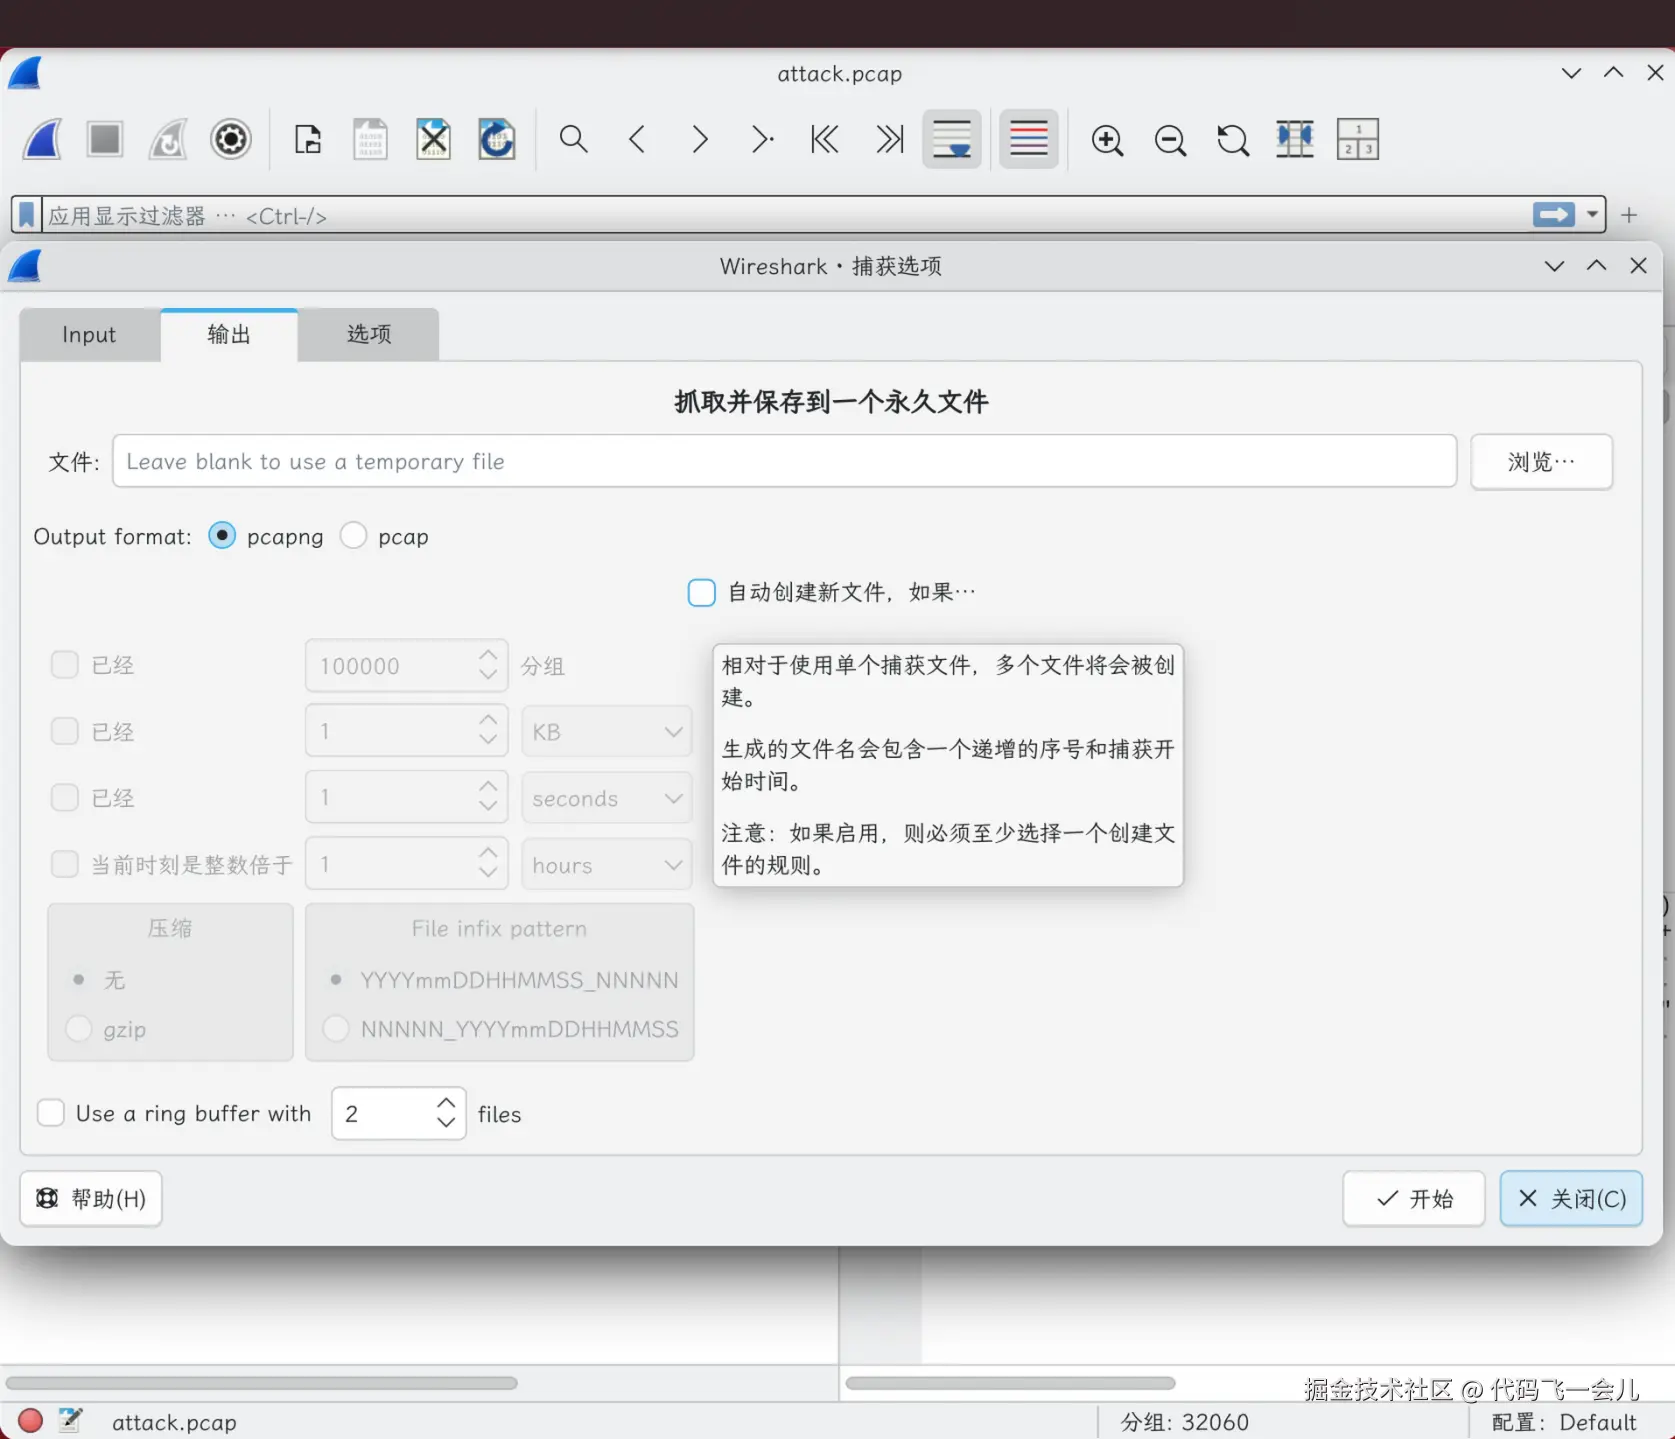Viewport: 1675px width, 1439px height.
Task: Start capturing packets with shark fin icon
Action: (42, 139)
